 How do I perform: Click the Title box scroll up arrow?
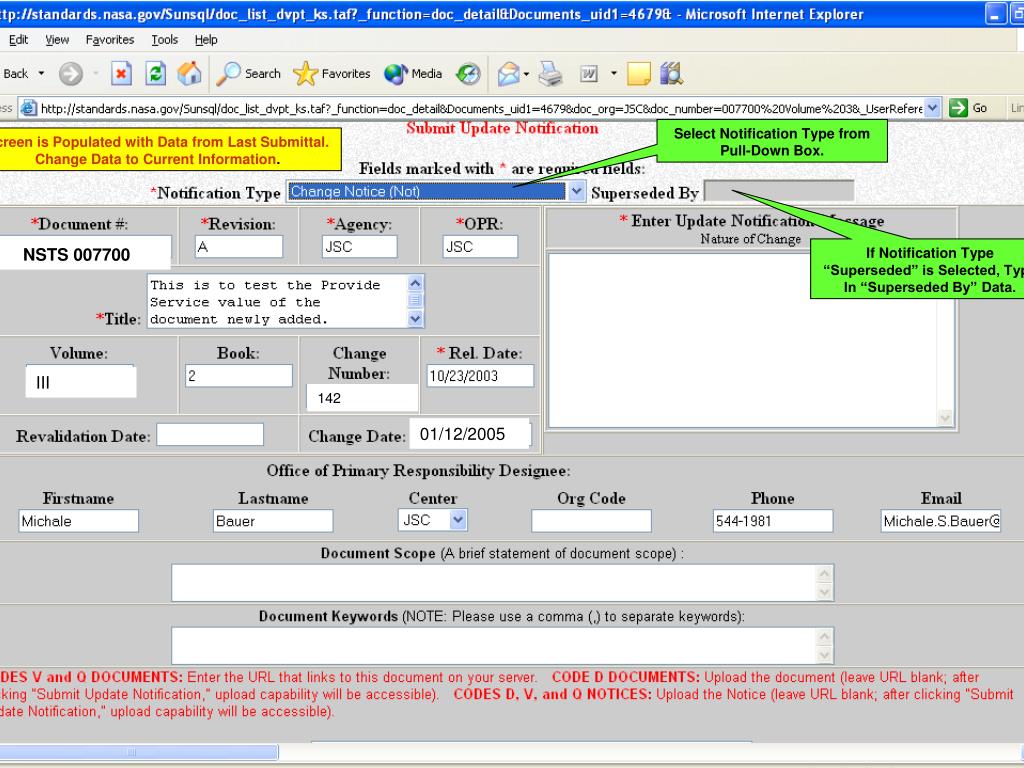pyautogui.click(x=415, y=283)
